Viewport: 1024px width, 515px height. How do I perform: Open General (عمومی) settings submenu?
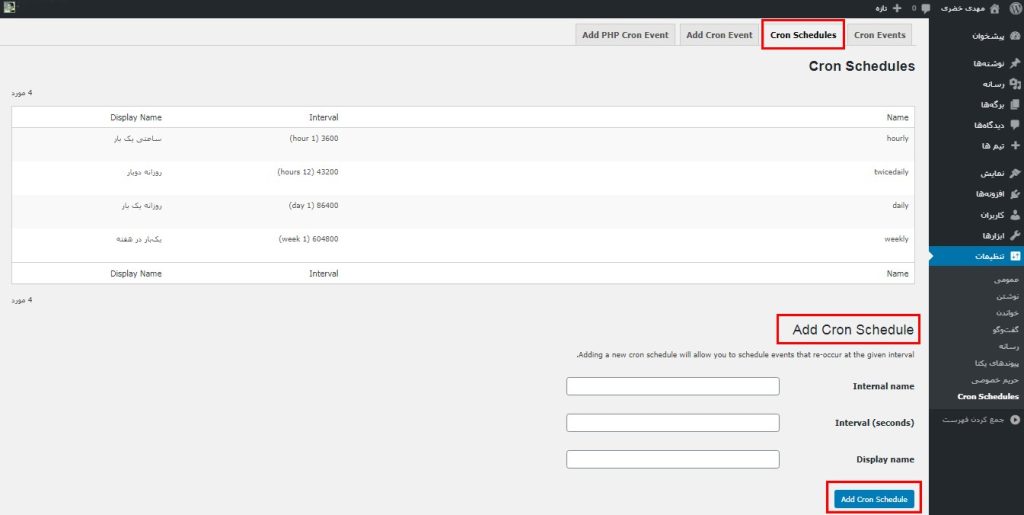(1006, 279)
